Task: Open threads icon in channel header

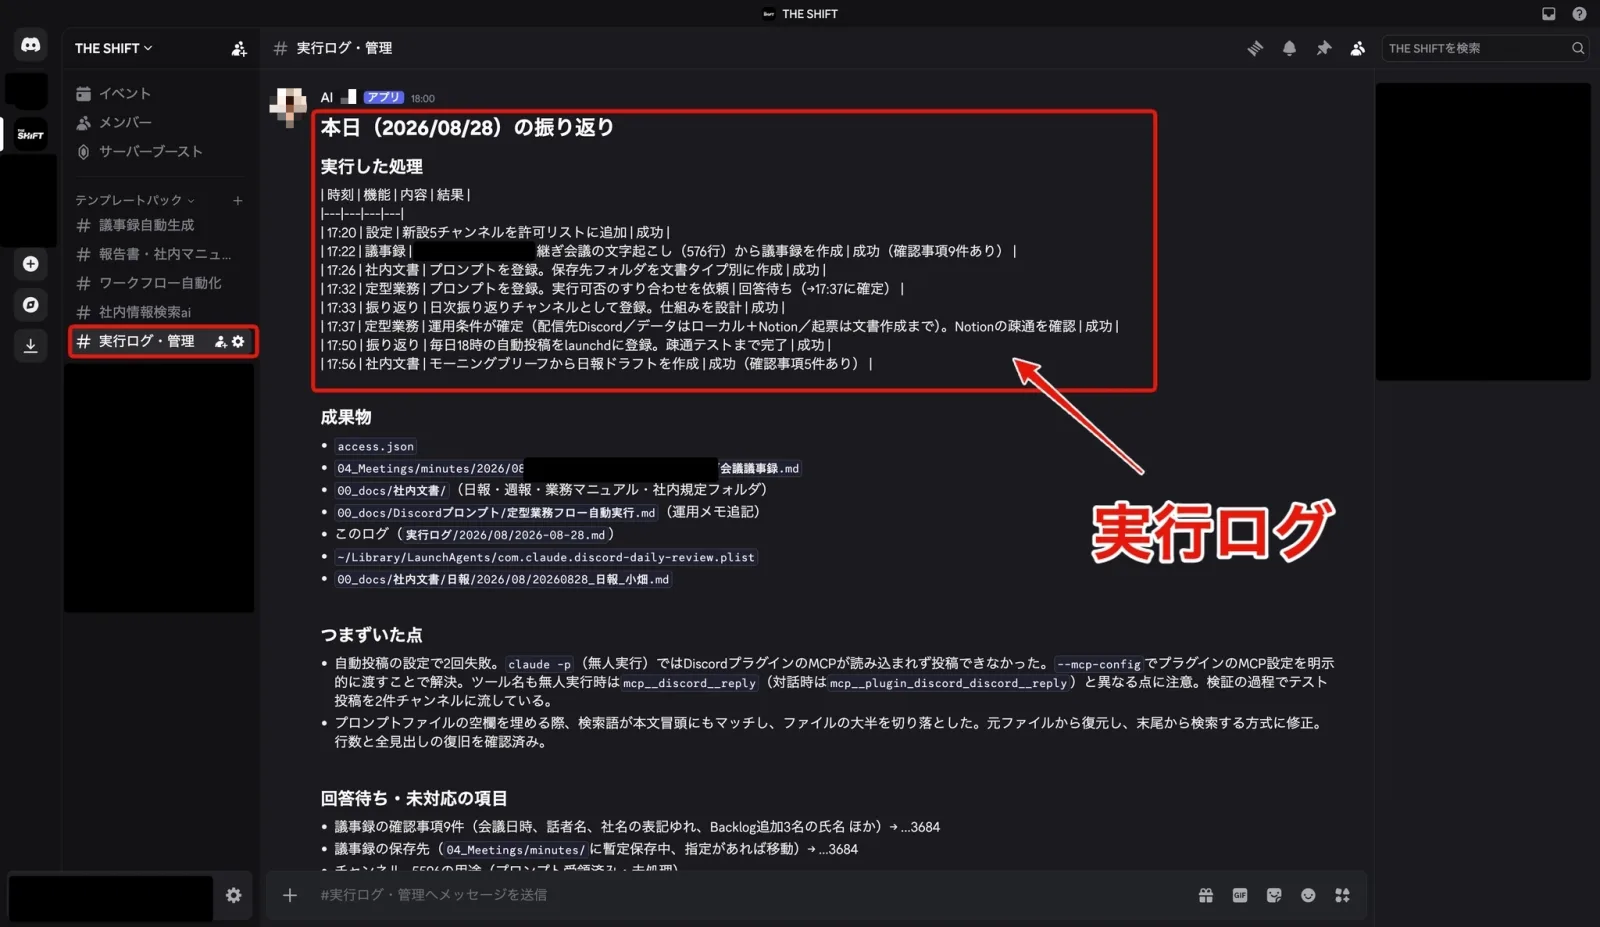Action: pos(1255,48)
